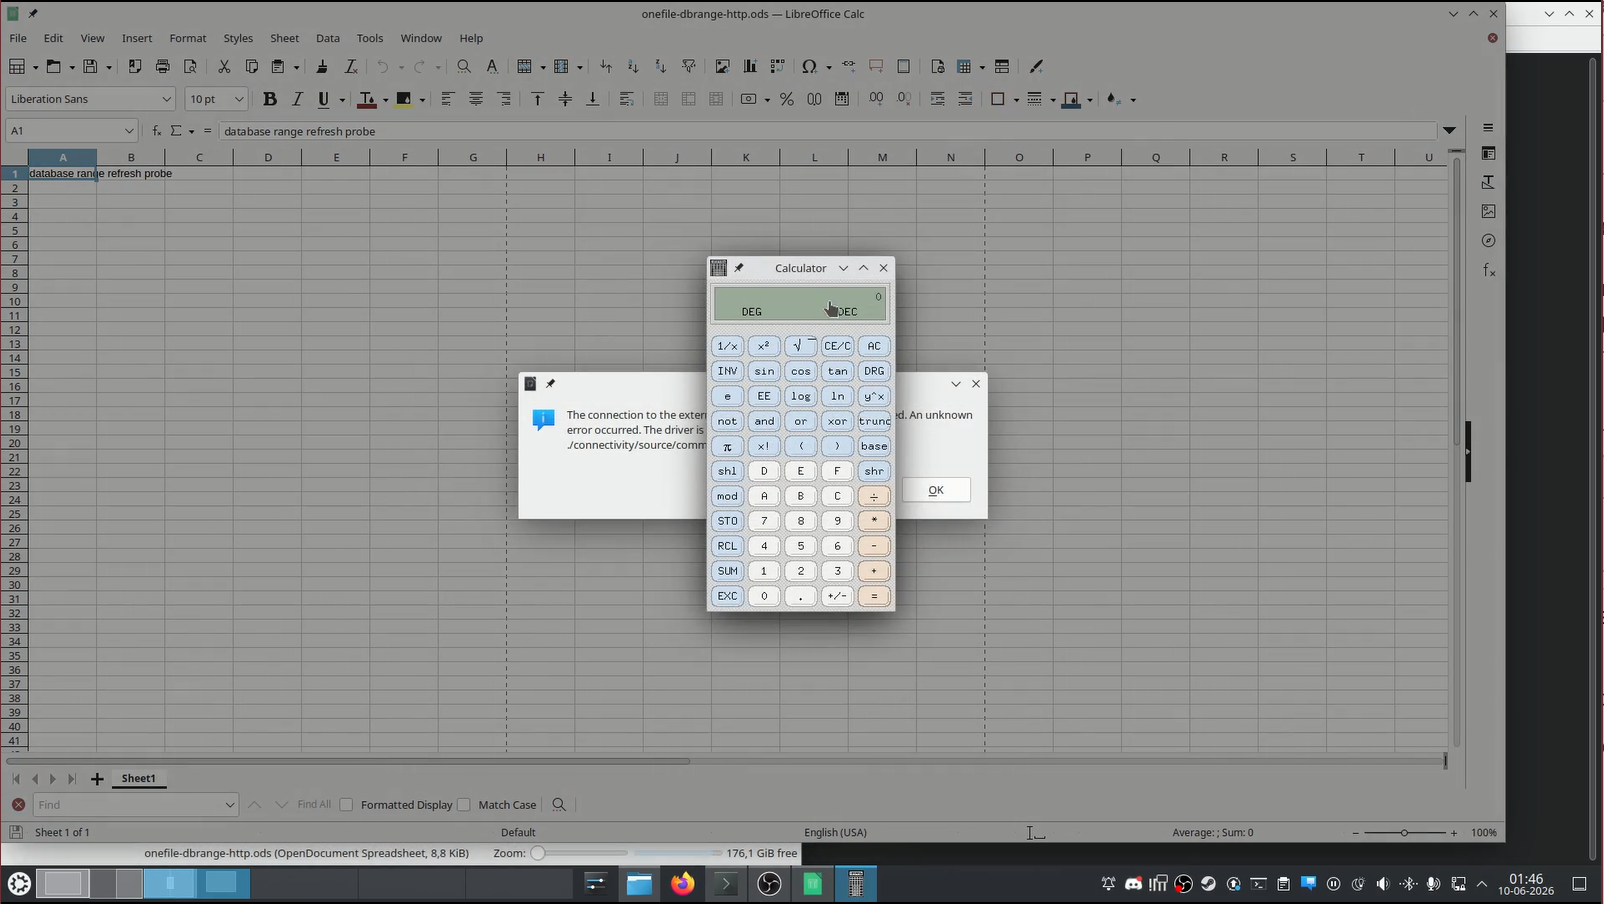Toggle the Formatted Display checkbox
Image resolution: width=1604 pixels, height=904 pixels.
[x=346, y=805]
